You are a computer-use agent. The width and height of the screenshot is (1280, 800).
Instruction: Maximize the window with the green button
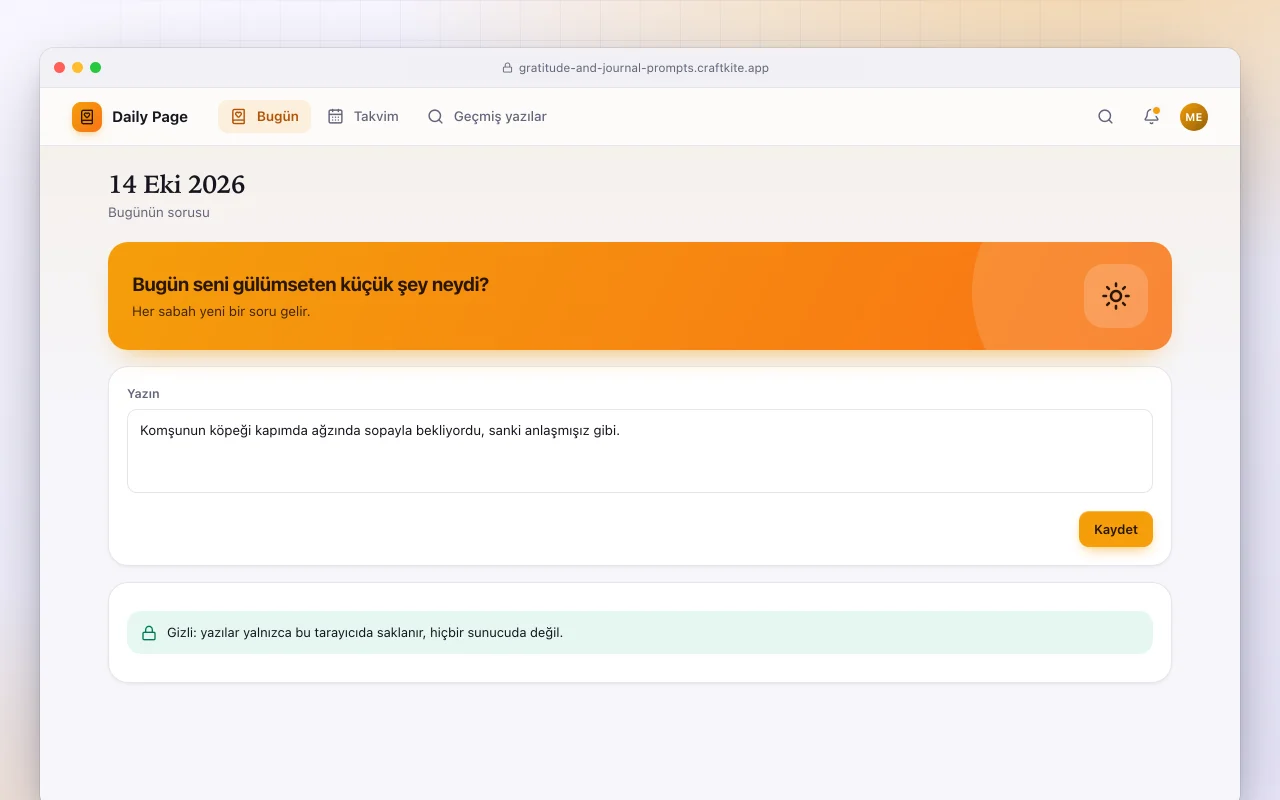[x=96, y=68]
